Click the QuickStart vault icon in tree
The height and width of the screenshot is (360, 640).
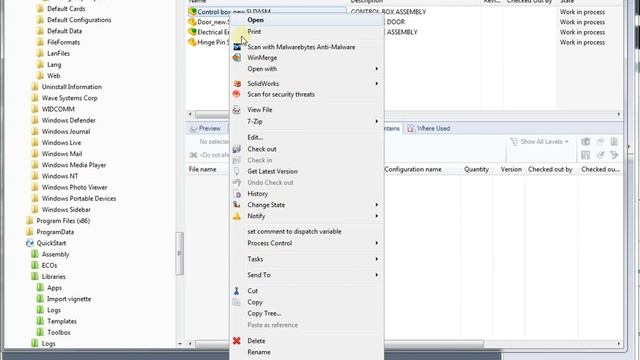pyautogui.click(x=30, y=243)
